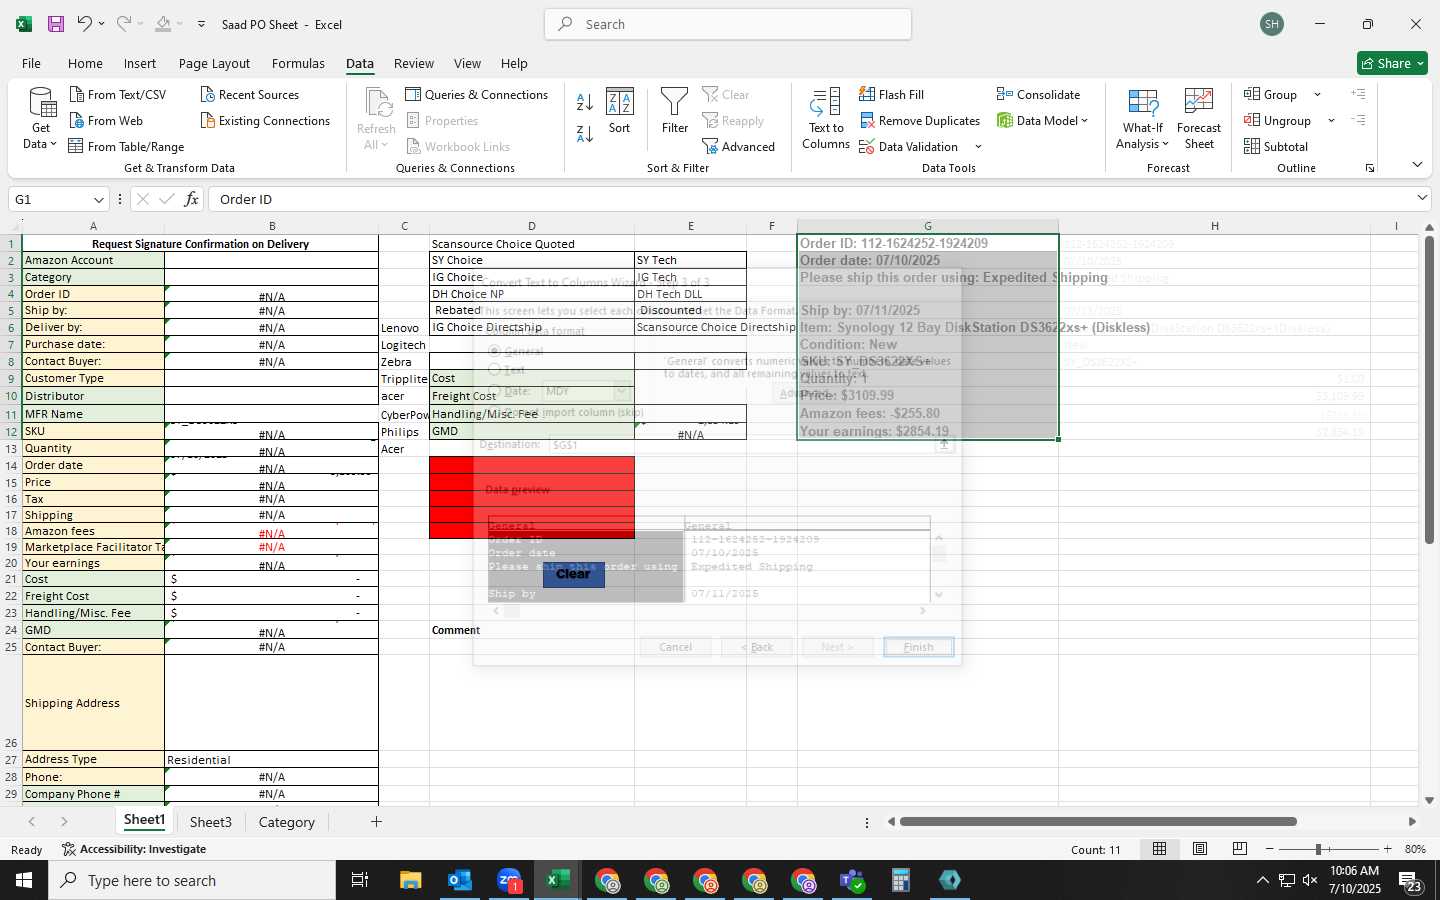Add a new sheet with plus icon
Screen dimensions: 1440x900
point(376,822)
